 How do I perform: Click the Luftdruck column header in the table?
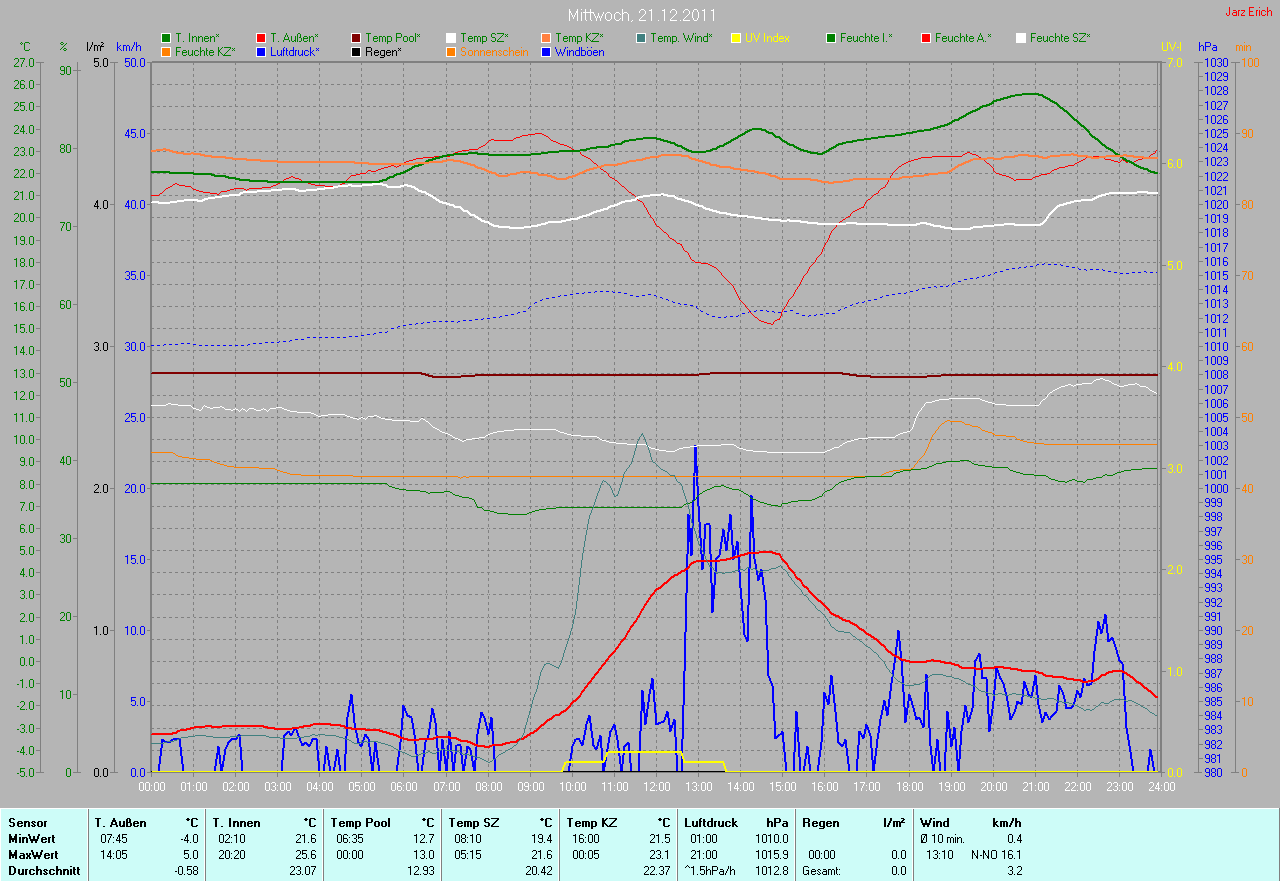click(712, 823)
